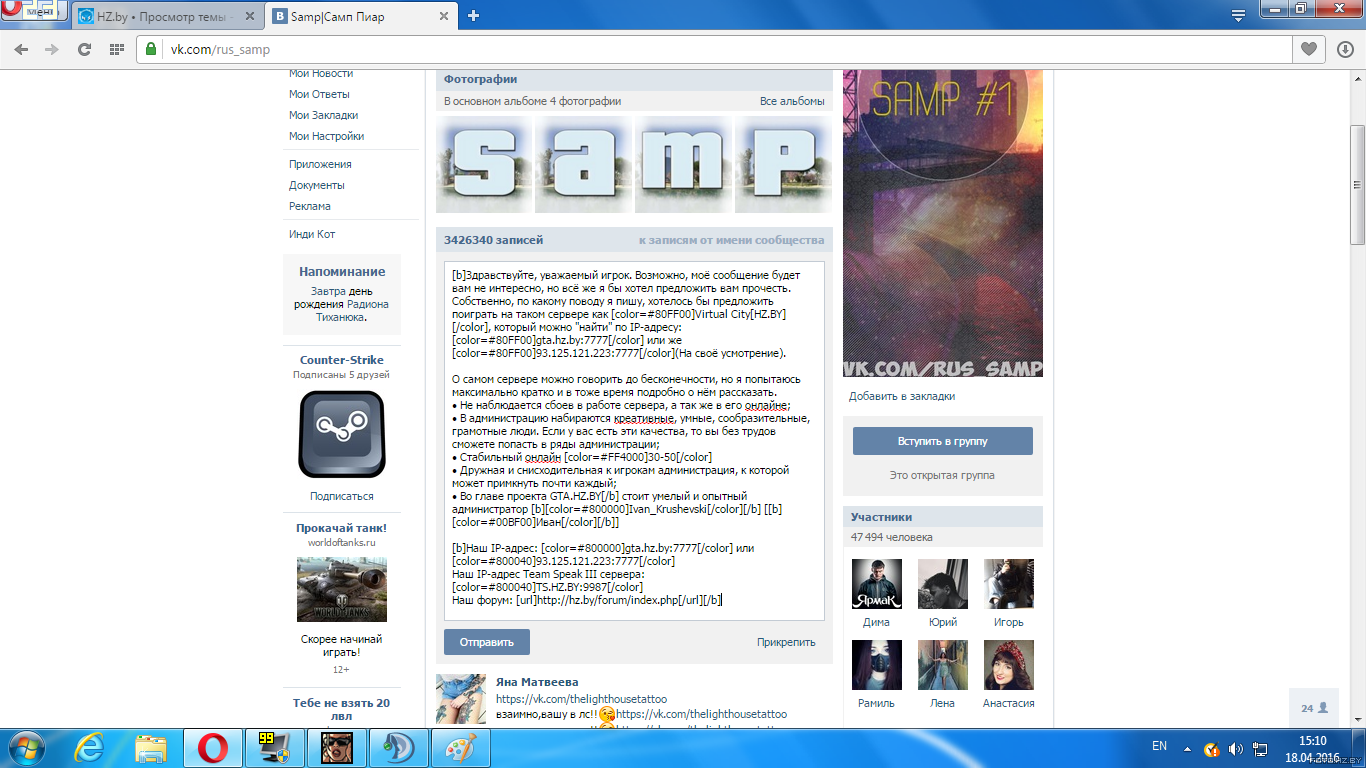Viewport: 1366px width, 768px height.
Task: Launch Internet Explorer from taskbar
Action: (x=91, y=747)
